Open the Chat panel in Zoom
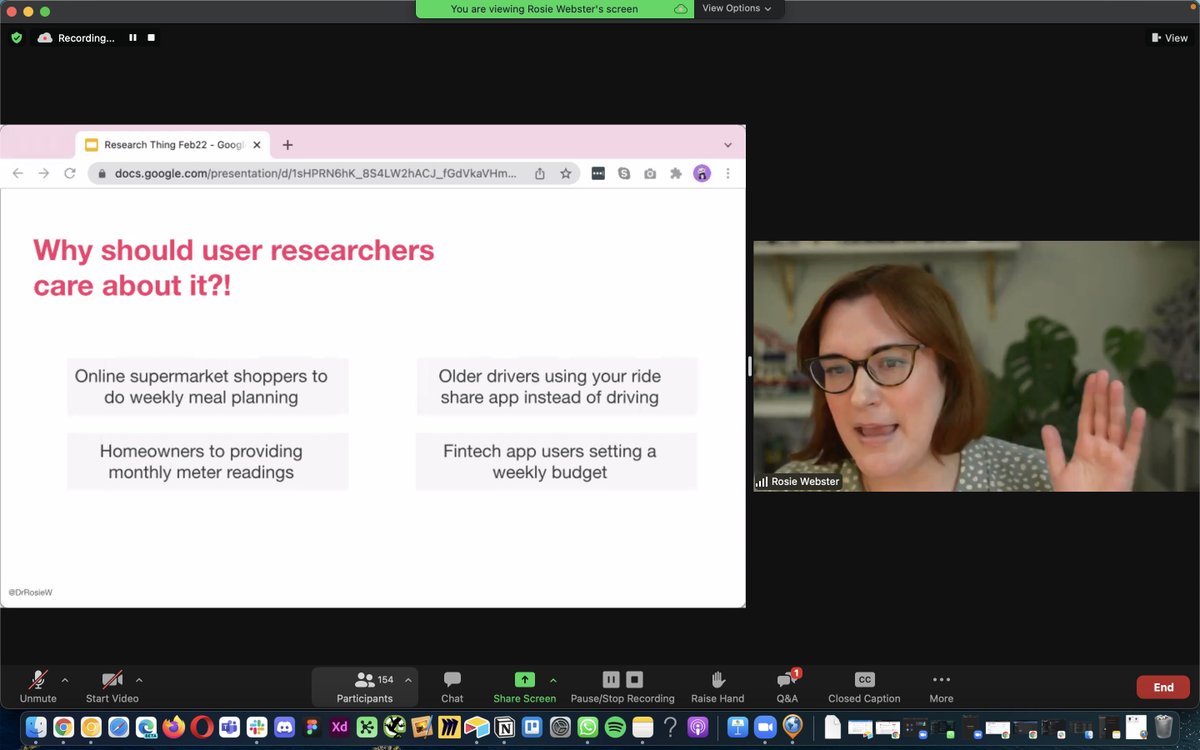Image resolution: width=1200 pixels, height=750 pixels. pos(451,686)
